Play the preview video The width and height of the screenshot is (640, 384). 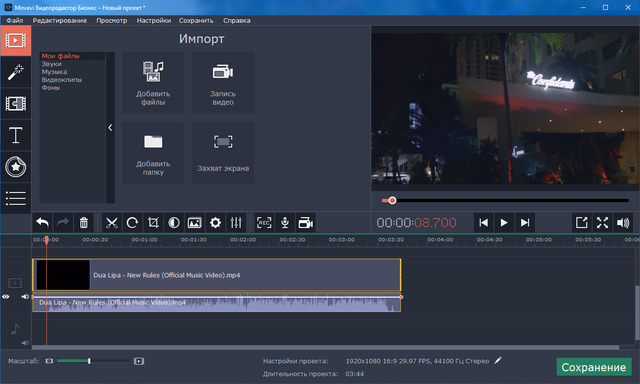click(x=504, y=223)
